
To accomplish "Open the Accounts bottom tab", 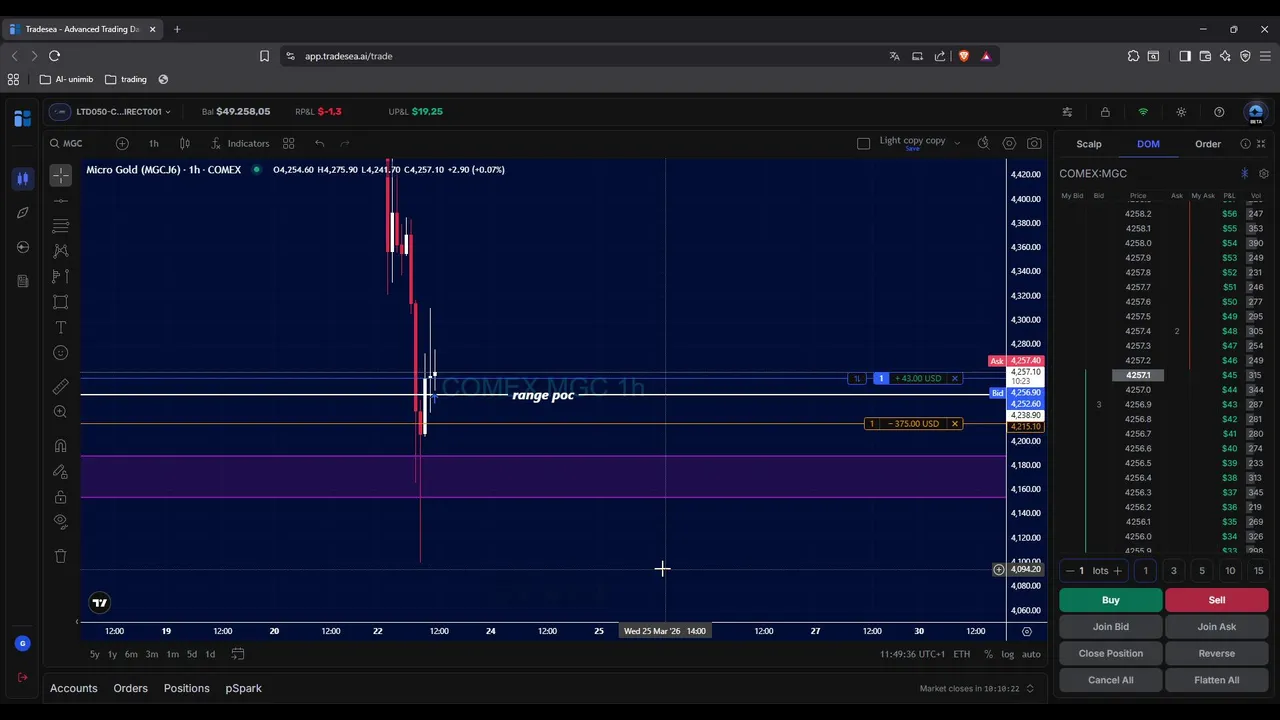I will [x=74, y=688].
